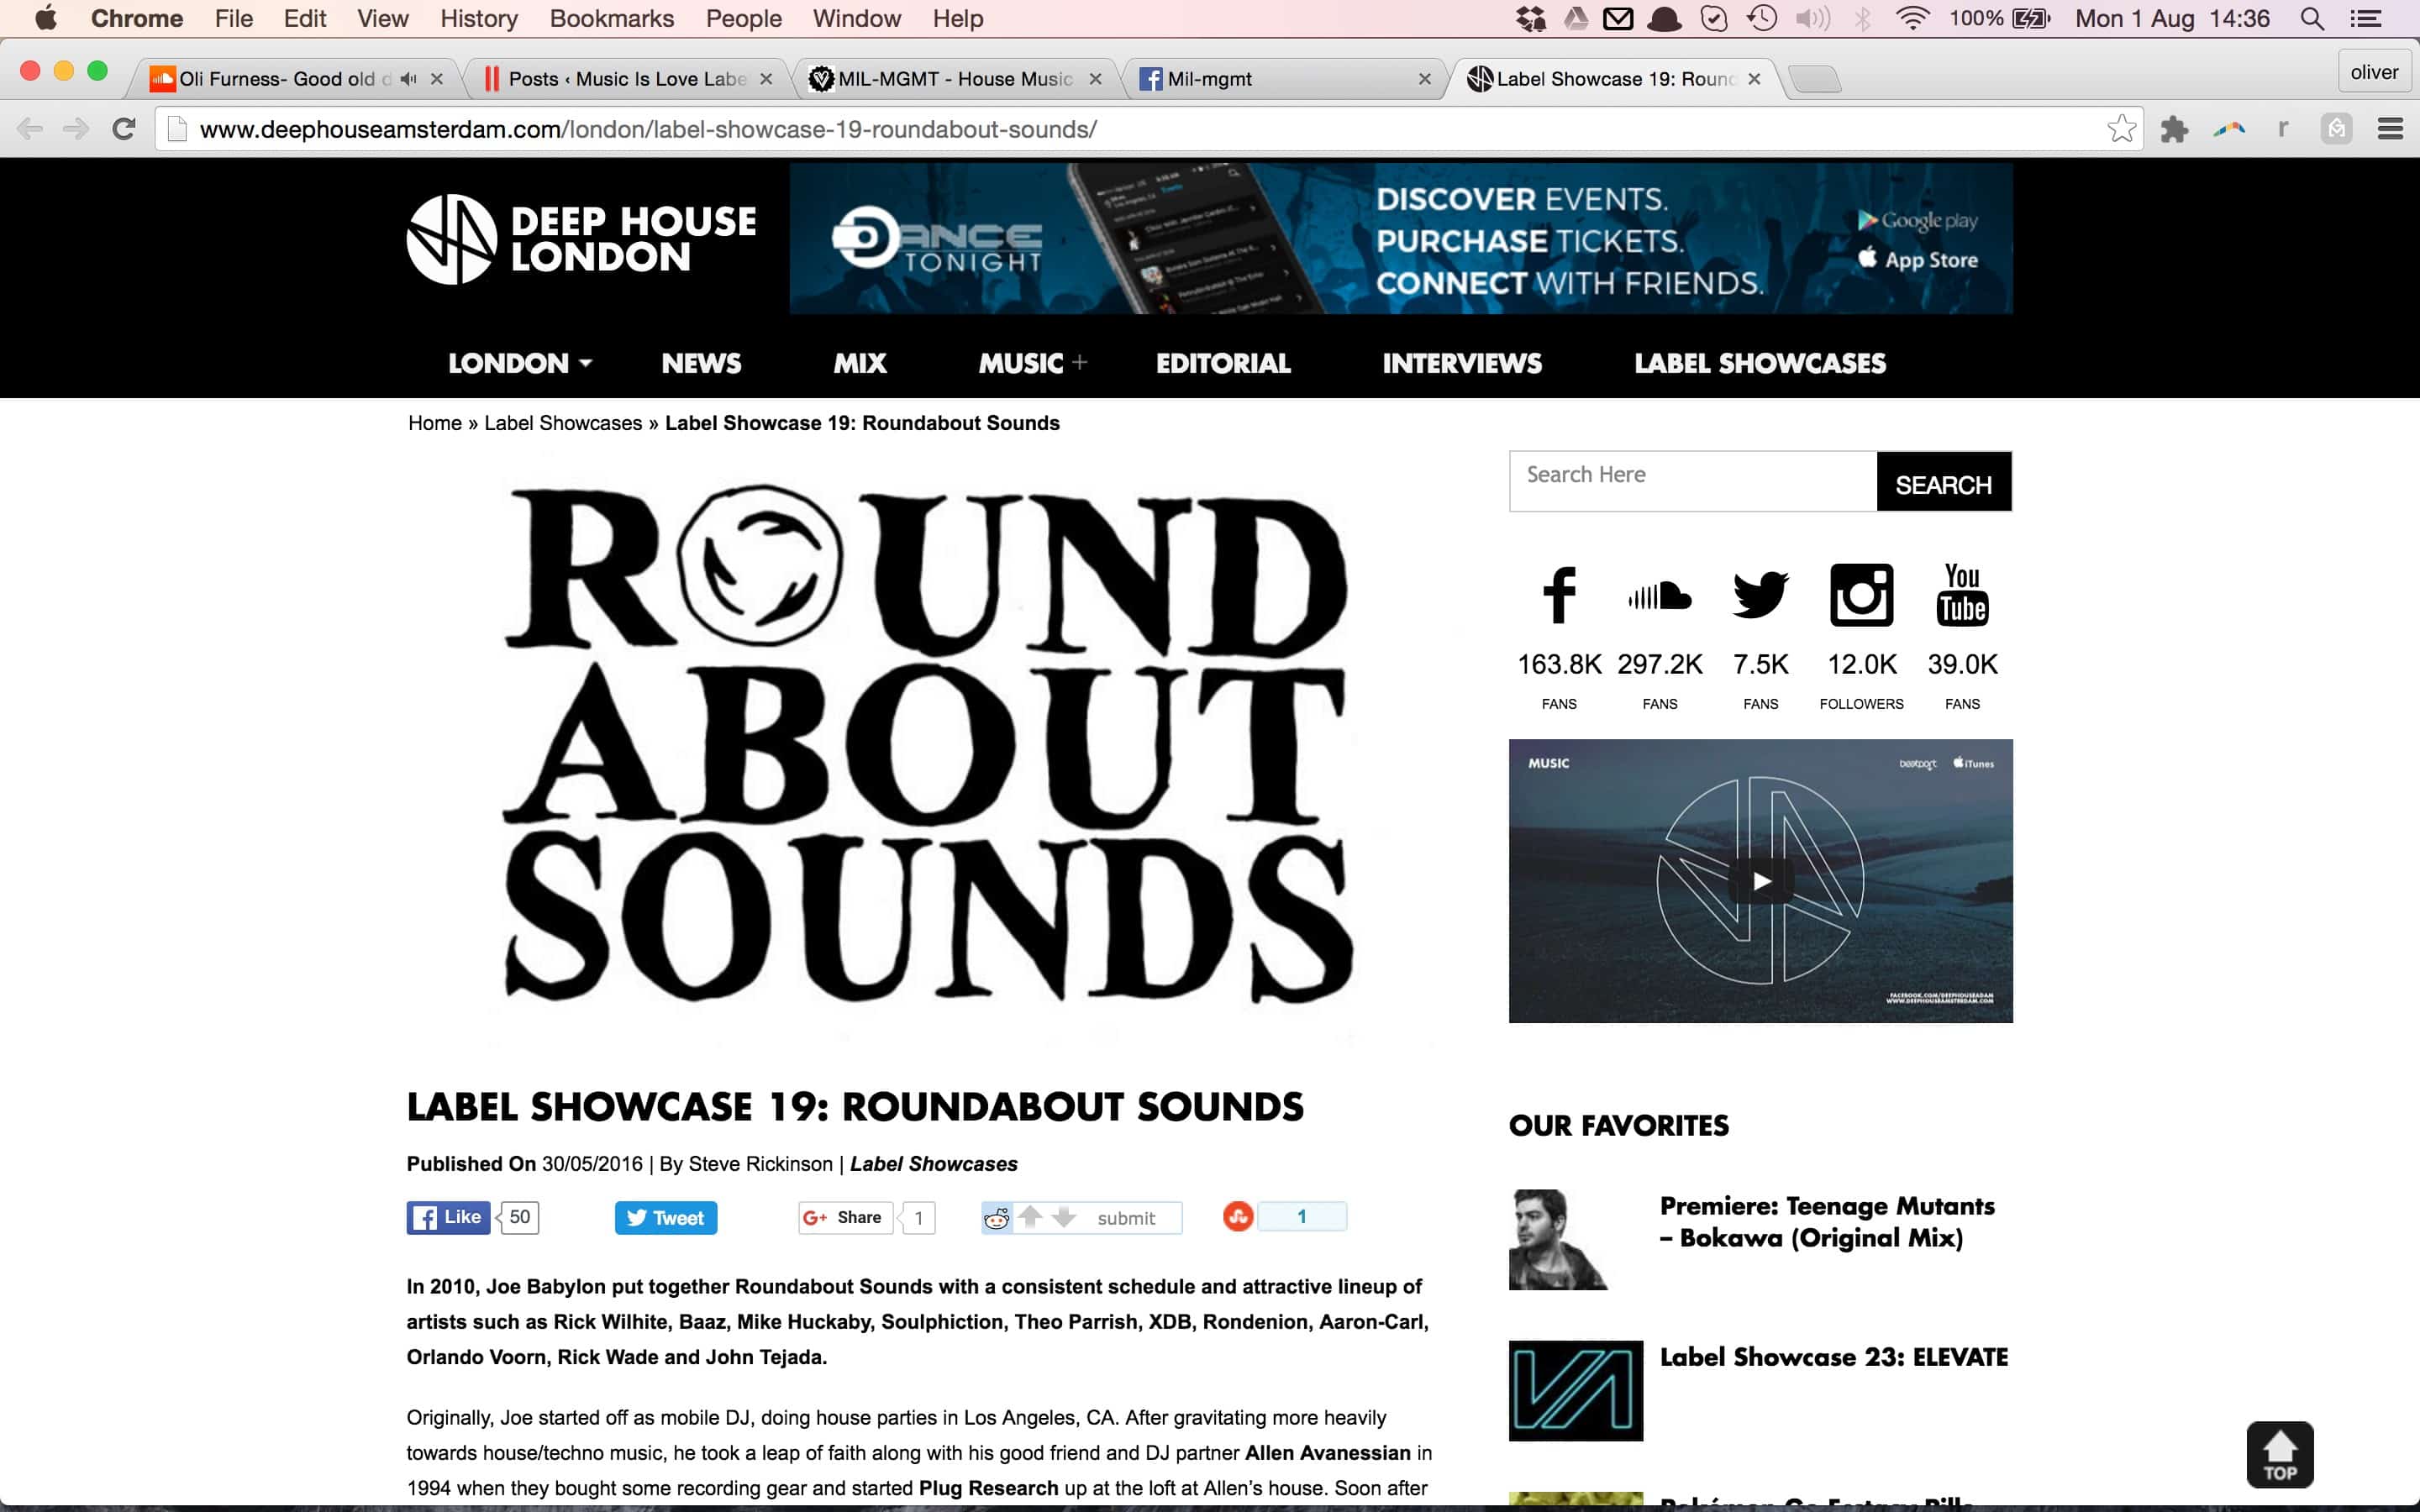Go back using the browser back arrow
The height and width of the screenshot is (1512, 2420).
click(x=30, y=129)
